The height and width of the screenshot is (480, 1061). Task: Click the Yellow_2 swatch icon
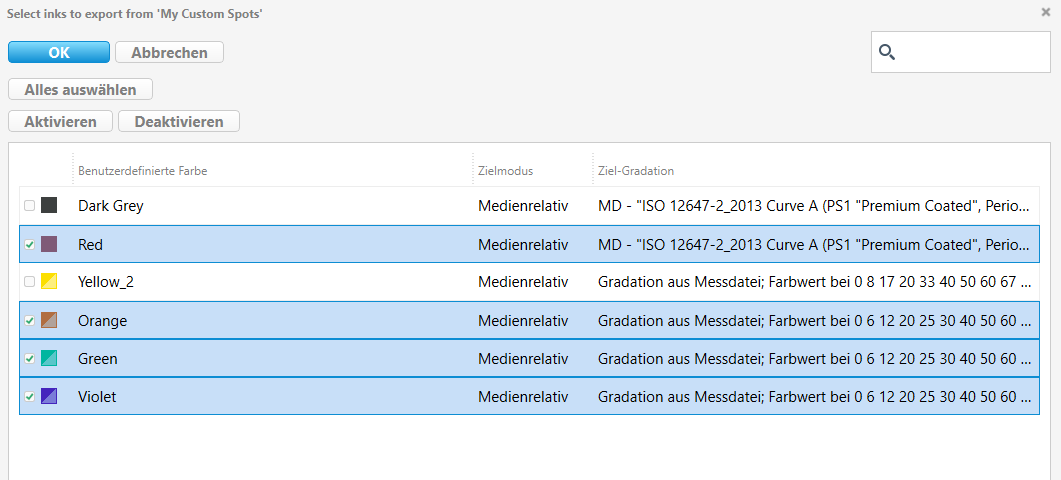[x=49, y=282]
